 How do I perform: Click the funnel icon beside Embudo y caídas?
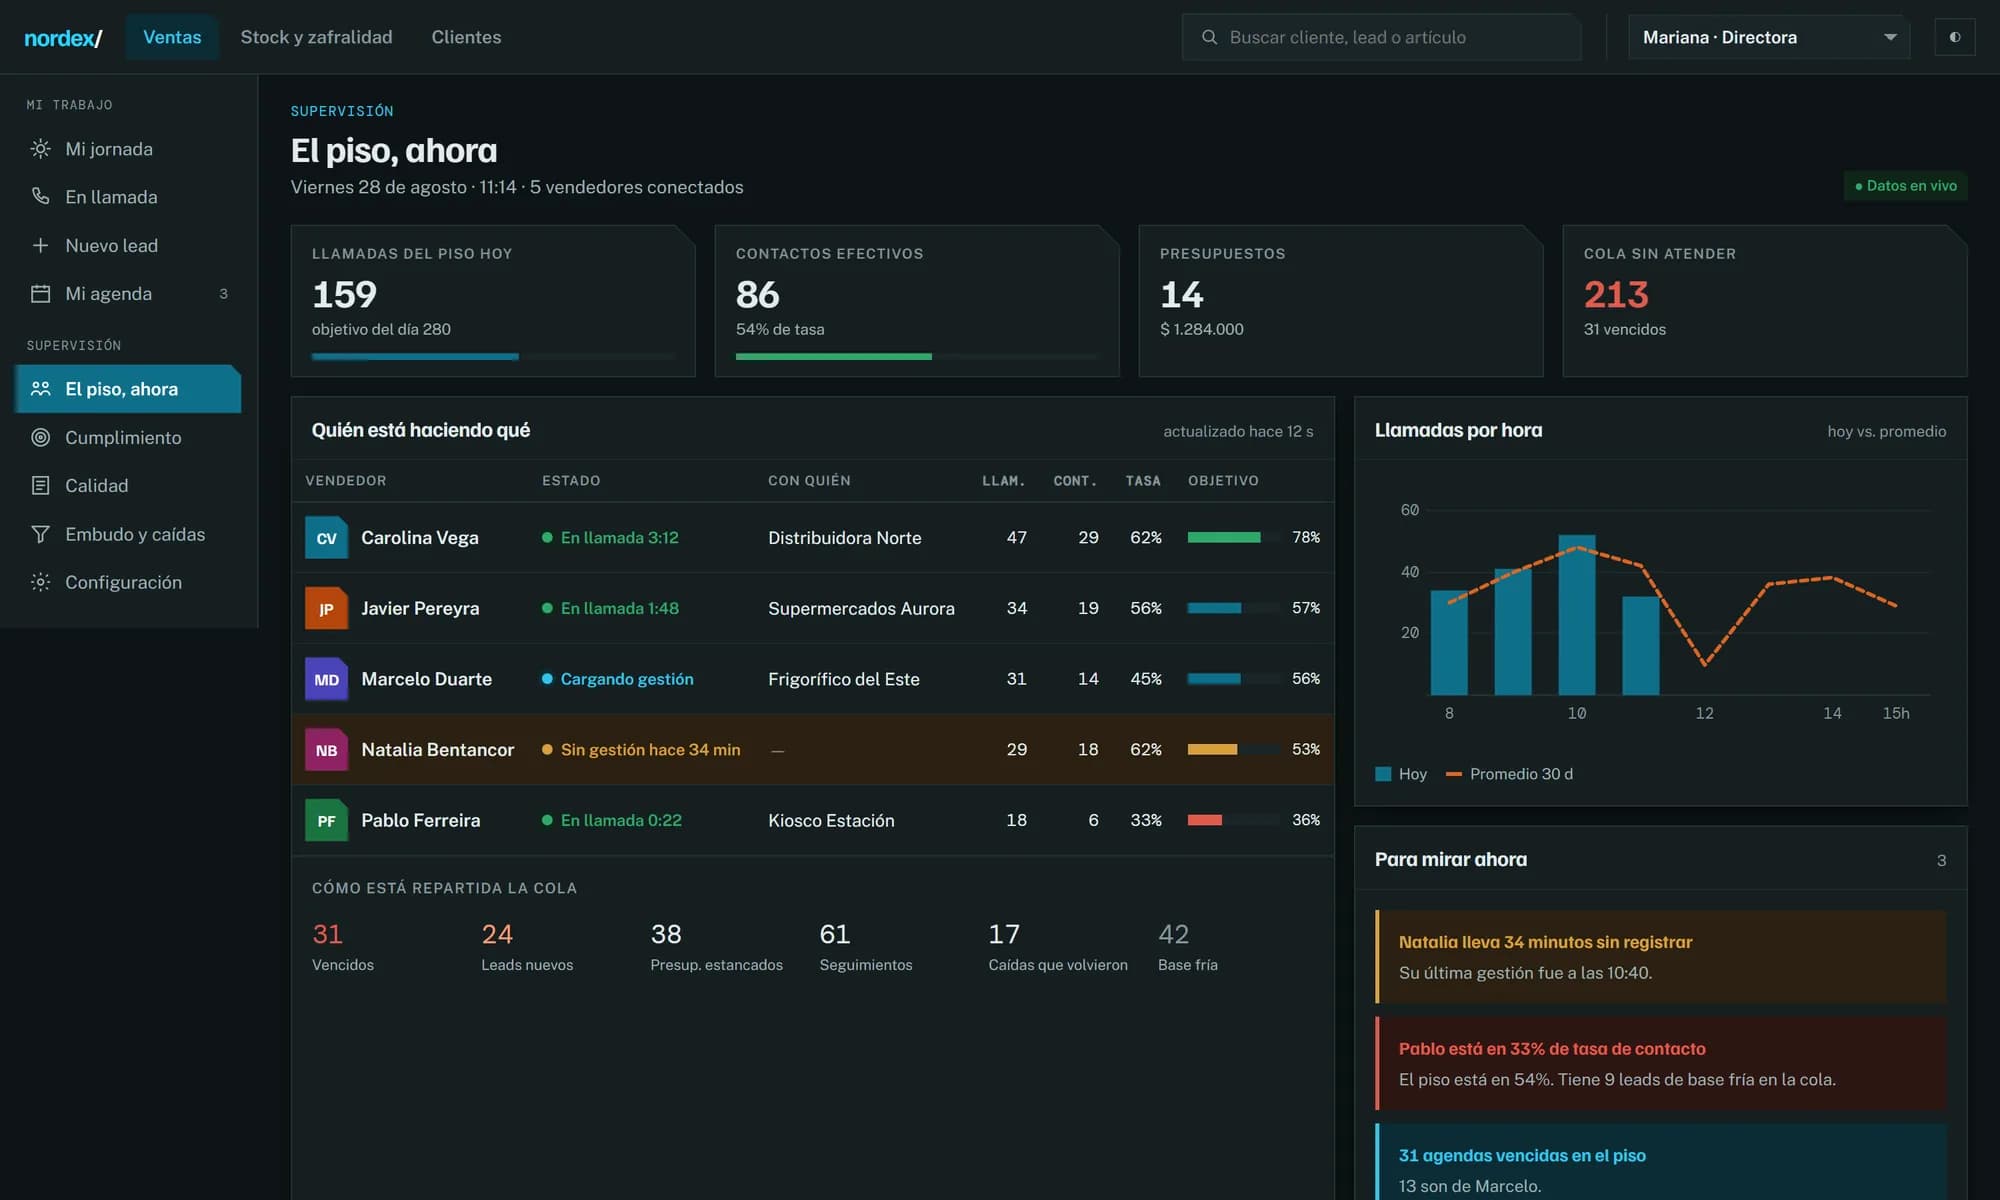(x=40, y=534)
